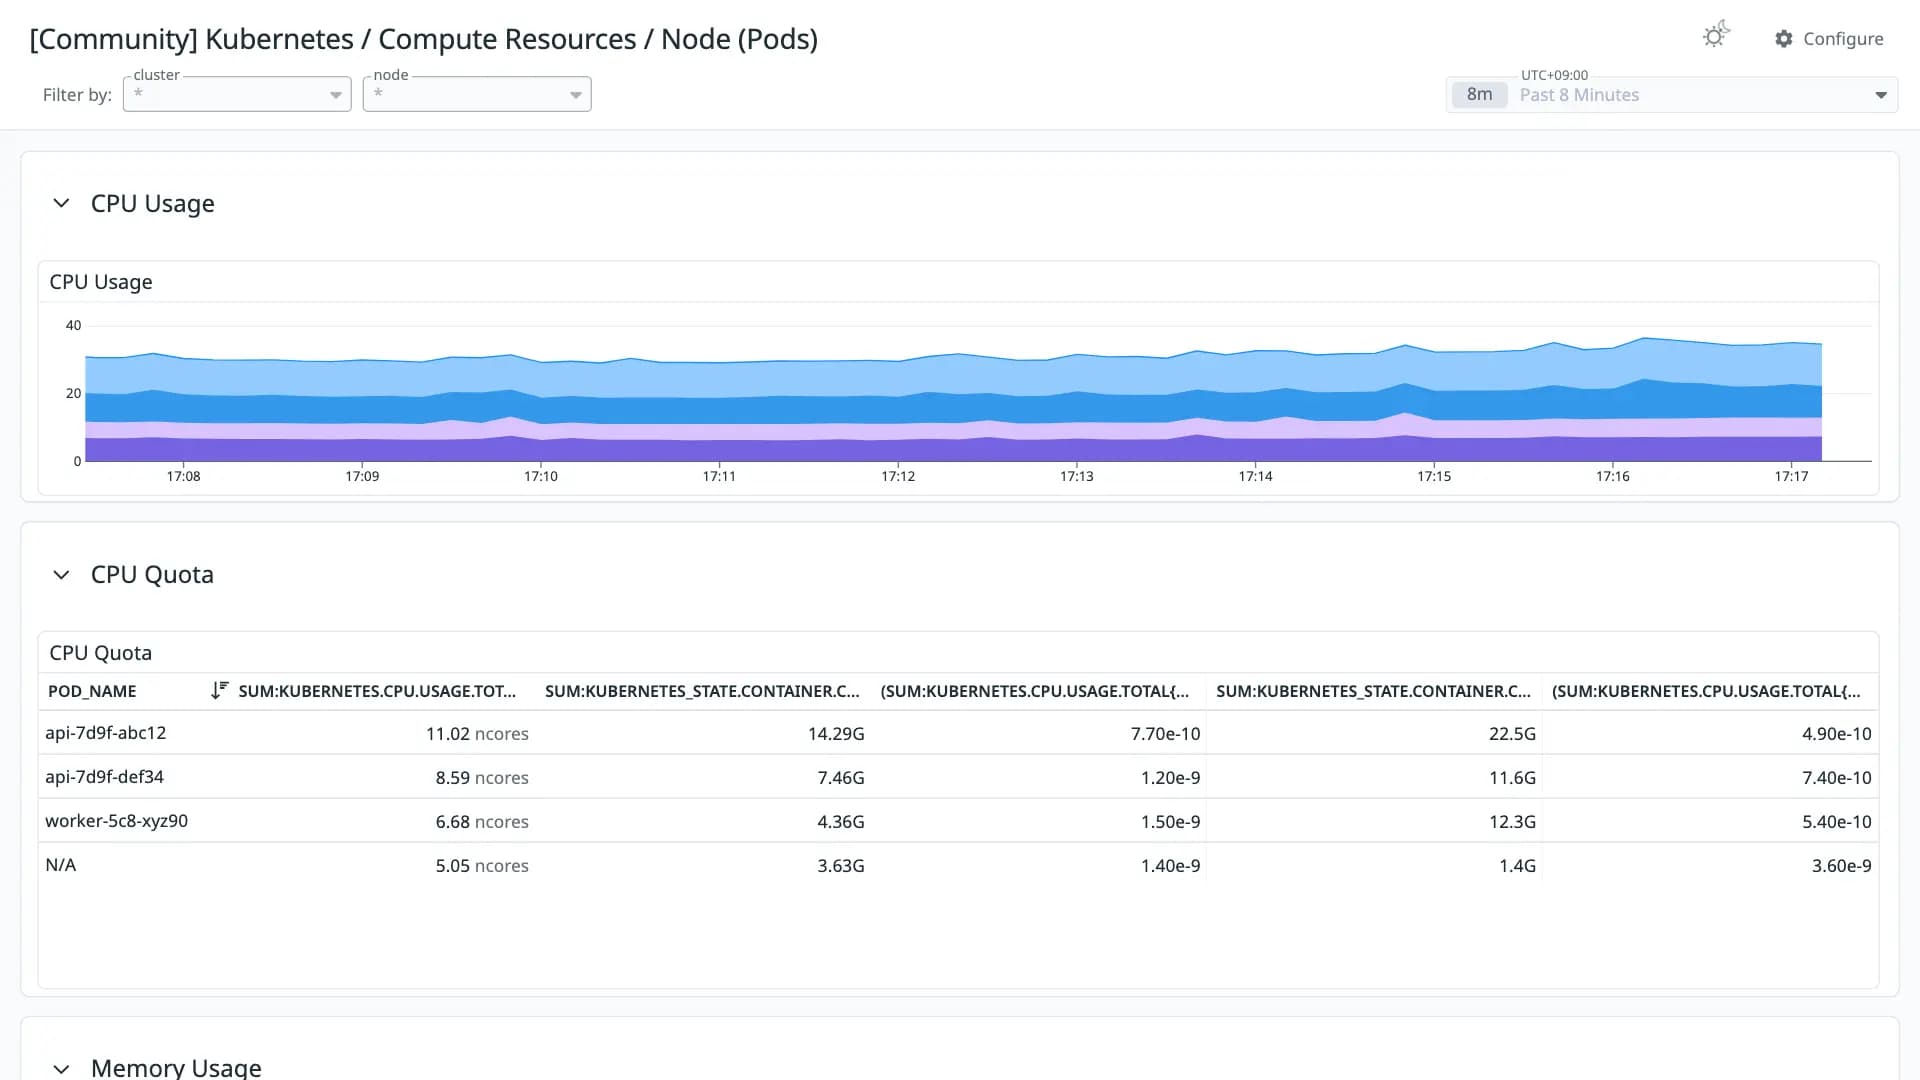Collapse the Memory Usage section
Viewport: 1920px width, 1080px height.
[61, 1068]
